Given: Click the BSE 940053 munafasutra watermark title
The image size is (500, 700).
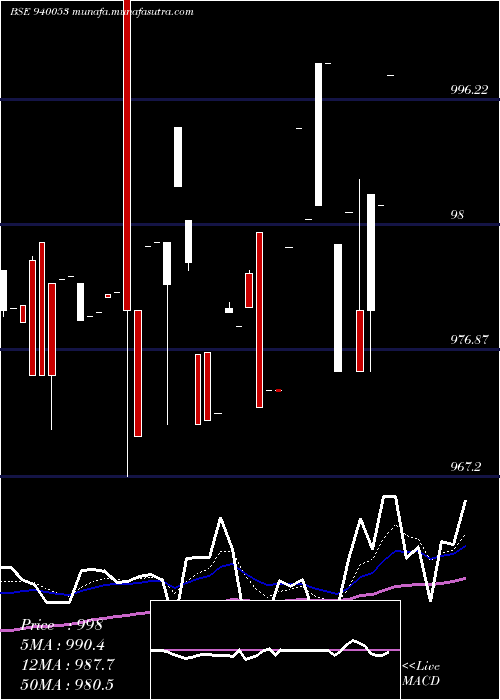Looking at the screenshot, I should (102, 12).
